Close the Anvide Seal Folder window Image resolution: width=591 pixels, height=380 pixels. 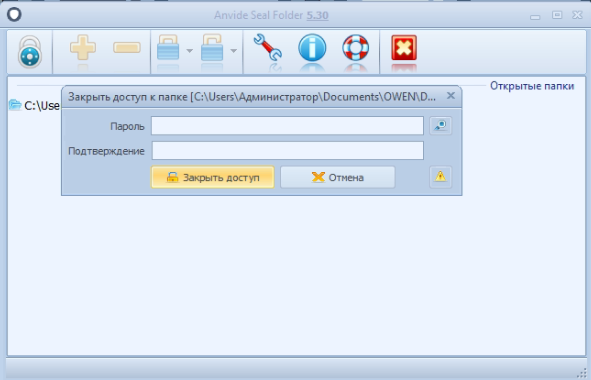point(577,15)
